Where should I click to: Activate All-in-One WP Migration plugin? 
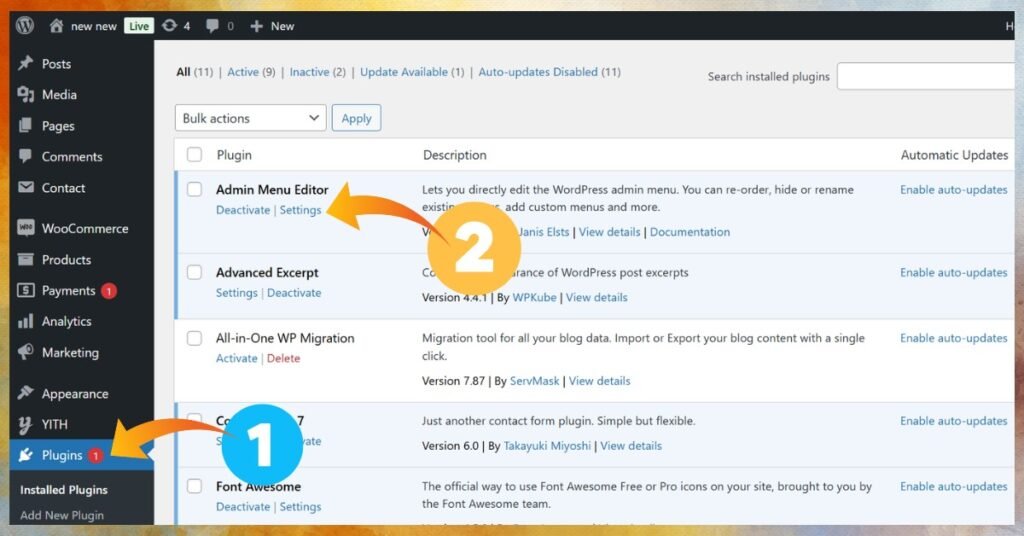pyautogui.click(x=236, y=358)
